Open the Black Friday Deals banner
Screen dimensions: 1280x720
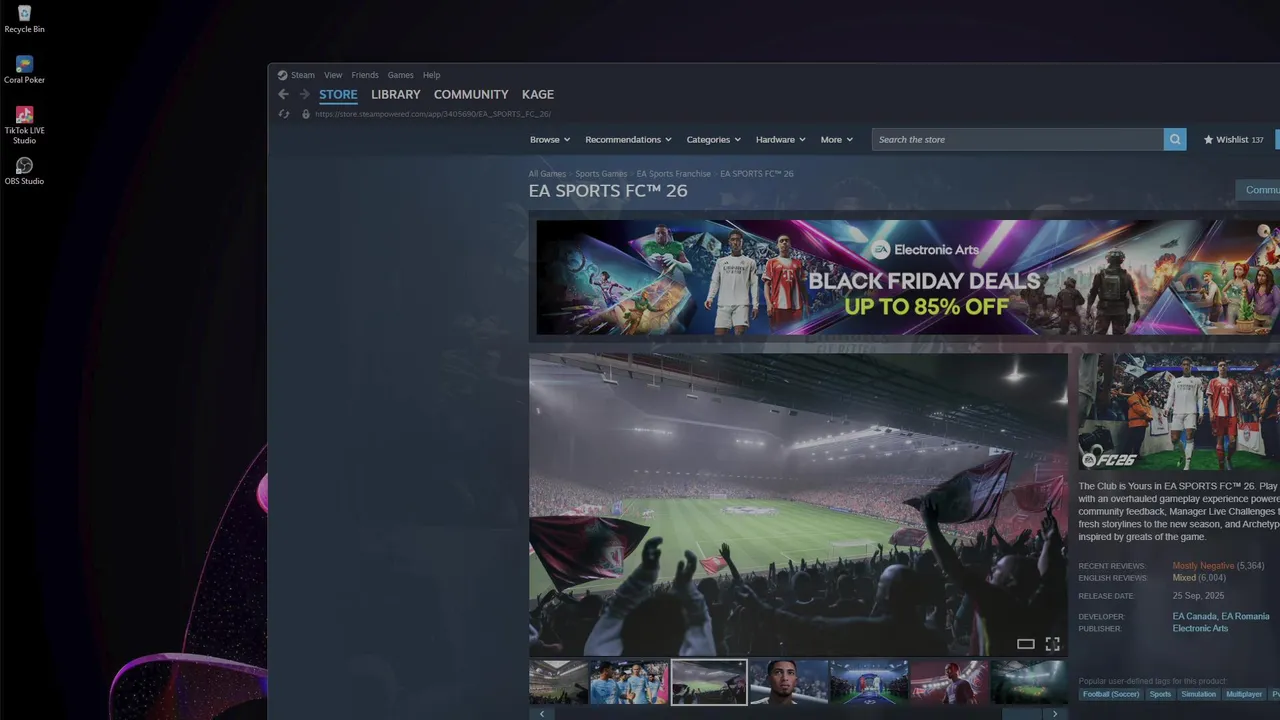(x=908, y=277)
